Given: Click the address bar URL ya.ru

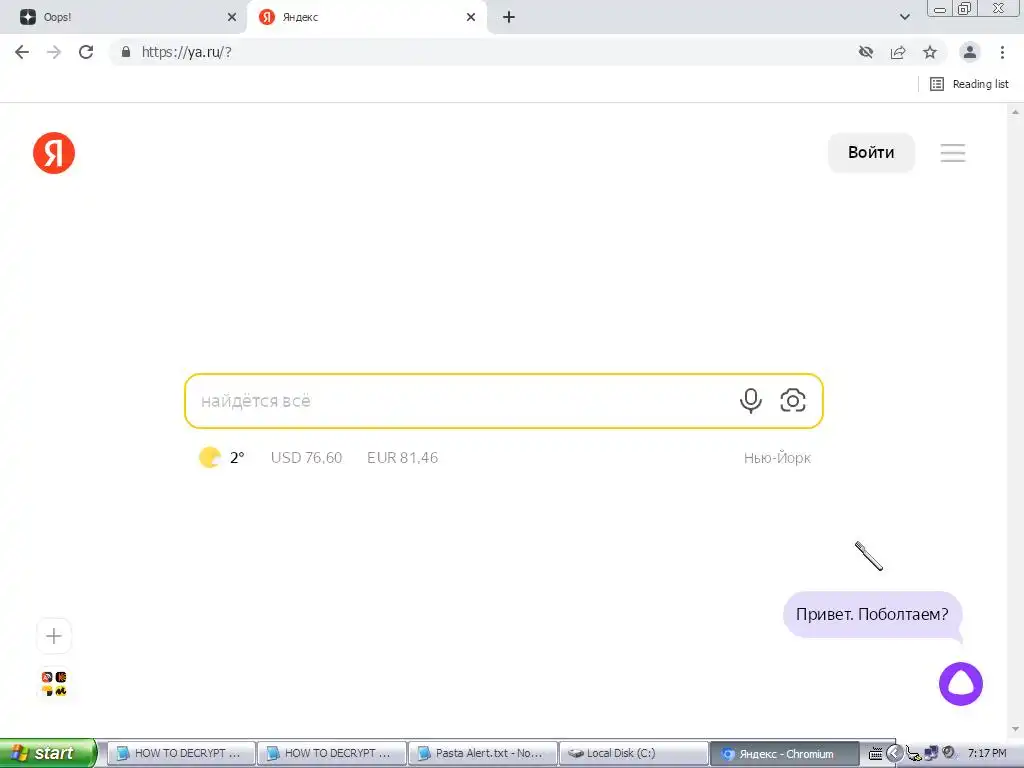Looking at the screenshot, I should (x=187, y=52).
